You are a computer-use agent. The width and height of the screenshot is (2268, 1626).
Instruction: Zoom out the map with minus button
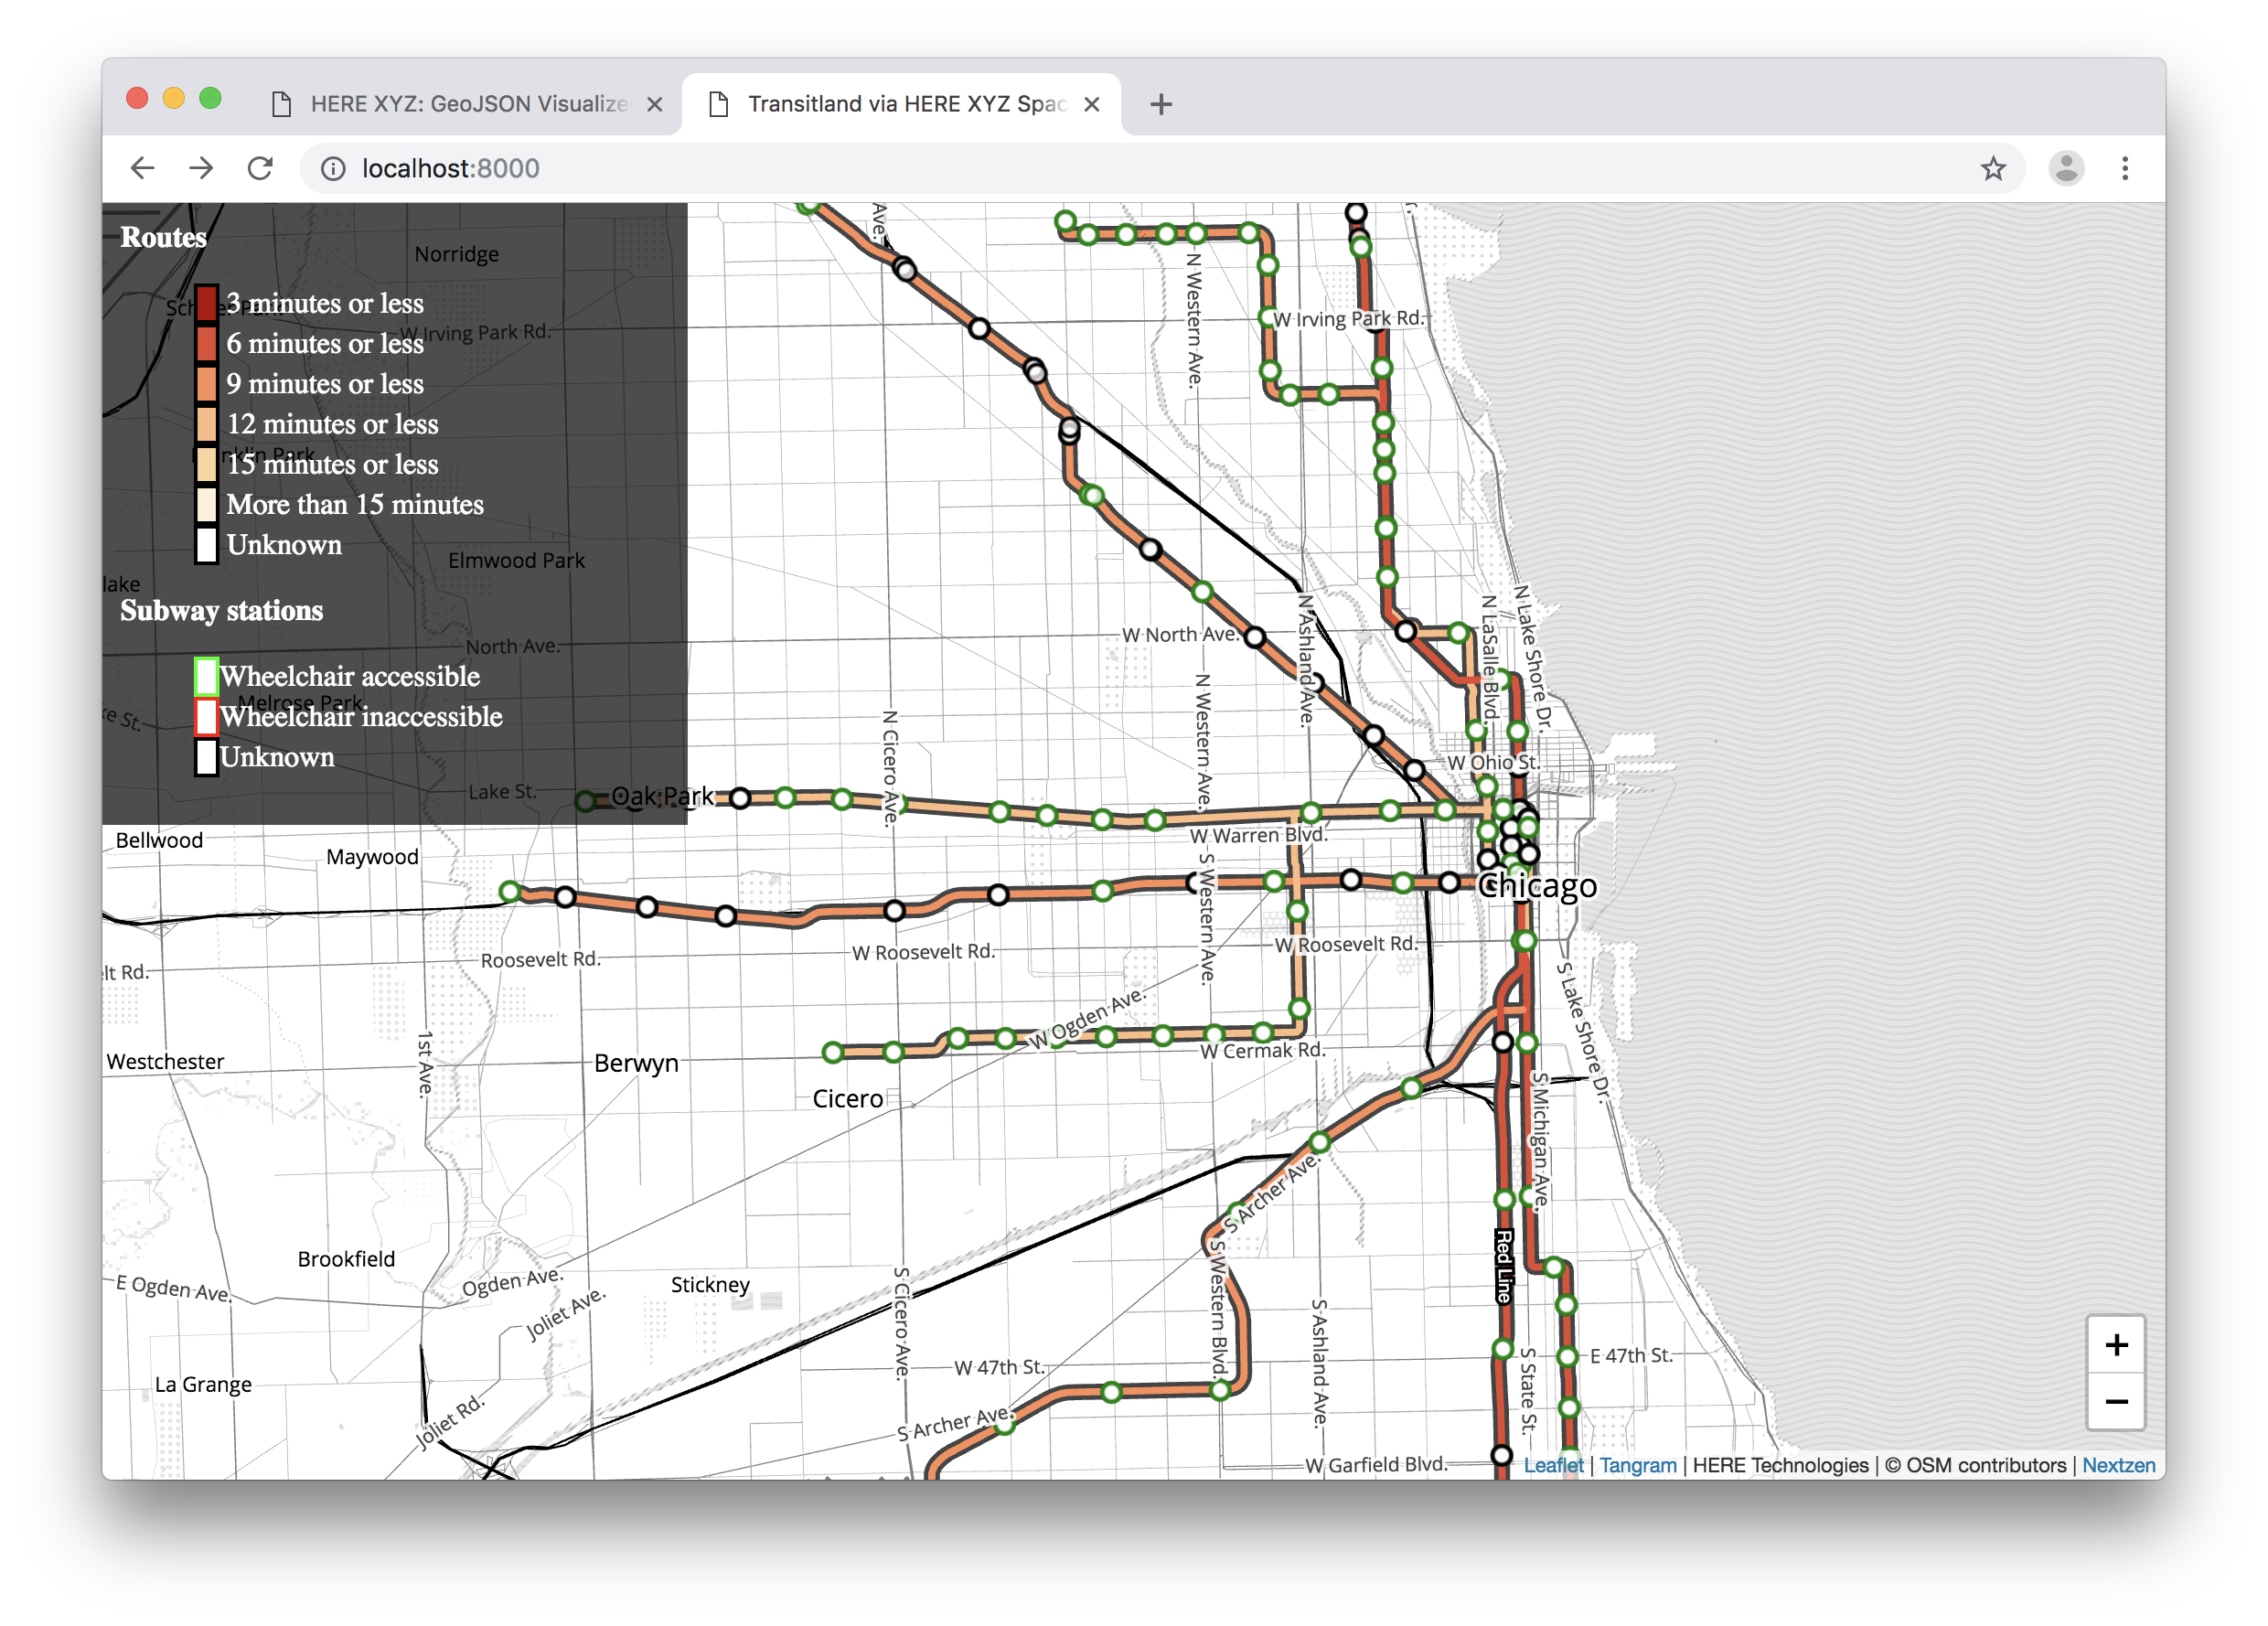pyautogui.click(x=2116, y=1402)
